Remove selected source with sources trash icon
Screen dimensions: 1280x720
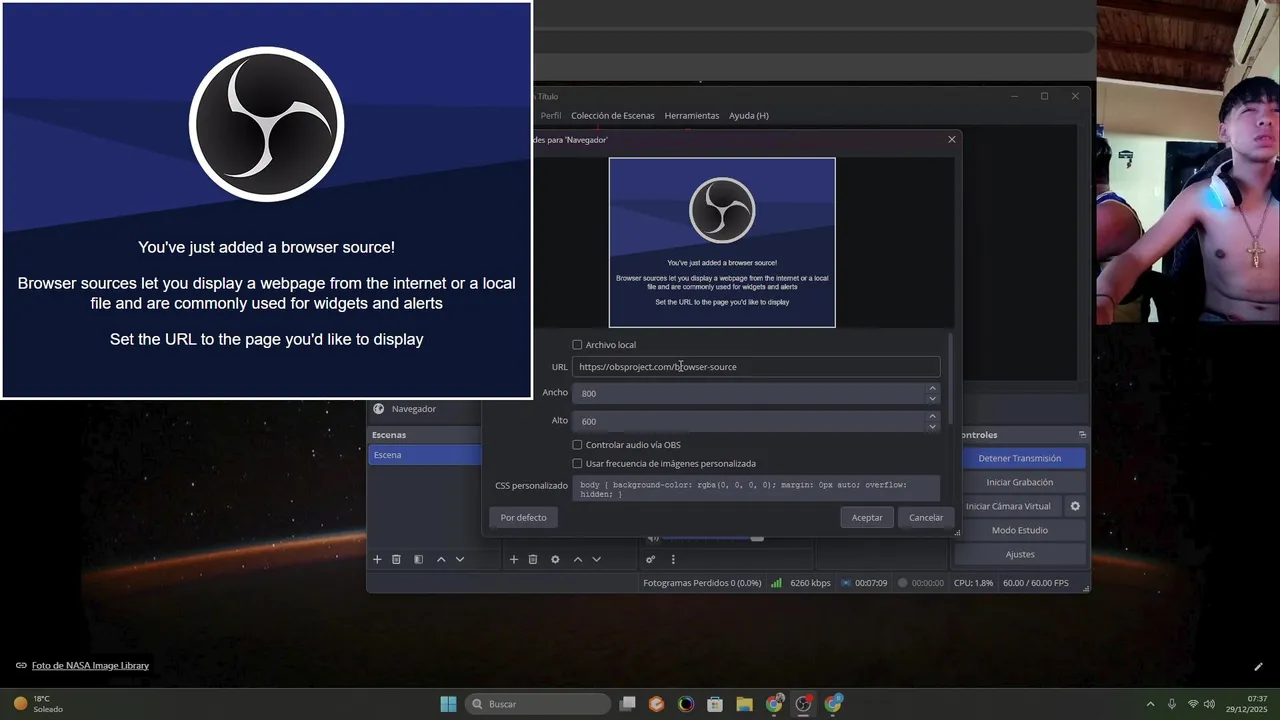tap(533, 560)
